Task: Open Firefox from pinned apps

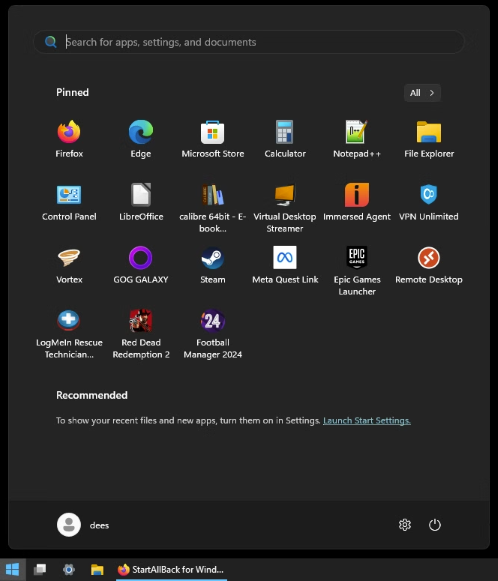Action: tap(69, 139)
